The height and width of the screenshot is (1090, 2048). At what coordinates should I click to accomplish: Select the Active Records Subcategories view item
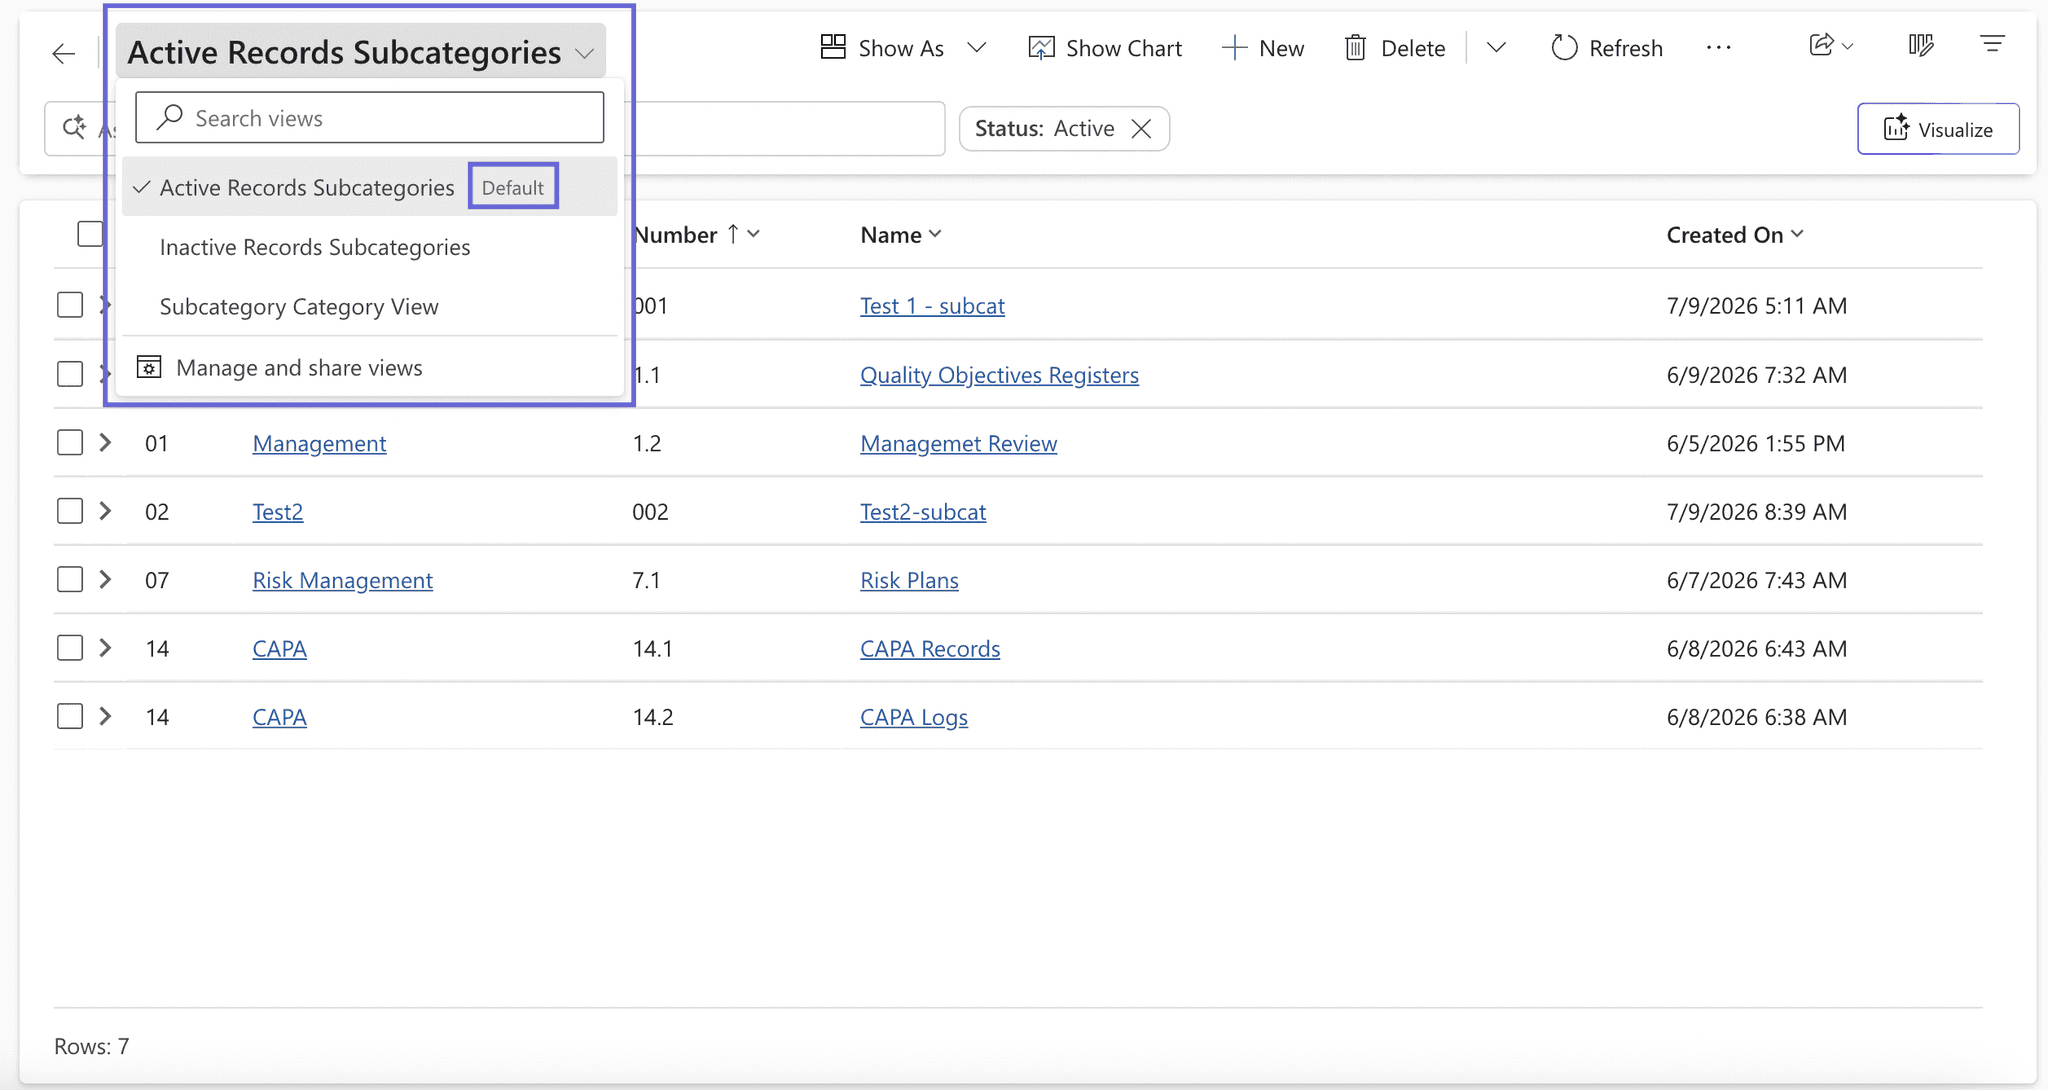369,187
